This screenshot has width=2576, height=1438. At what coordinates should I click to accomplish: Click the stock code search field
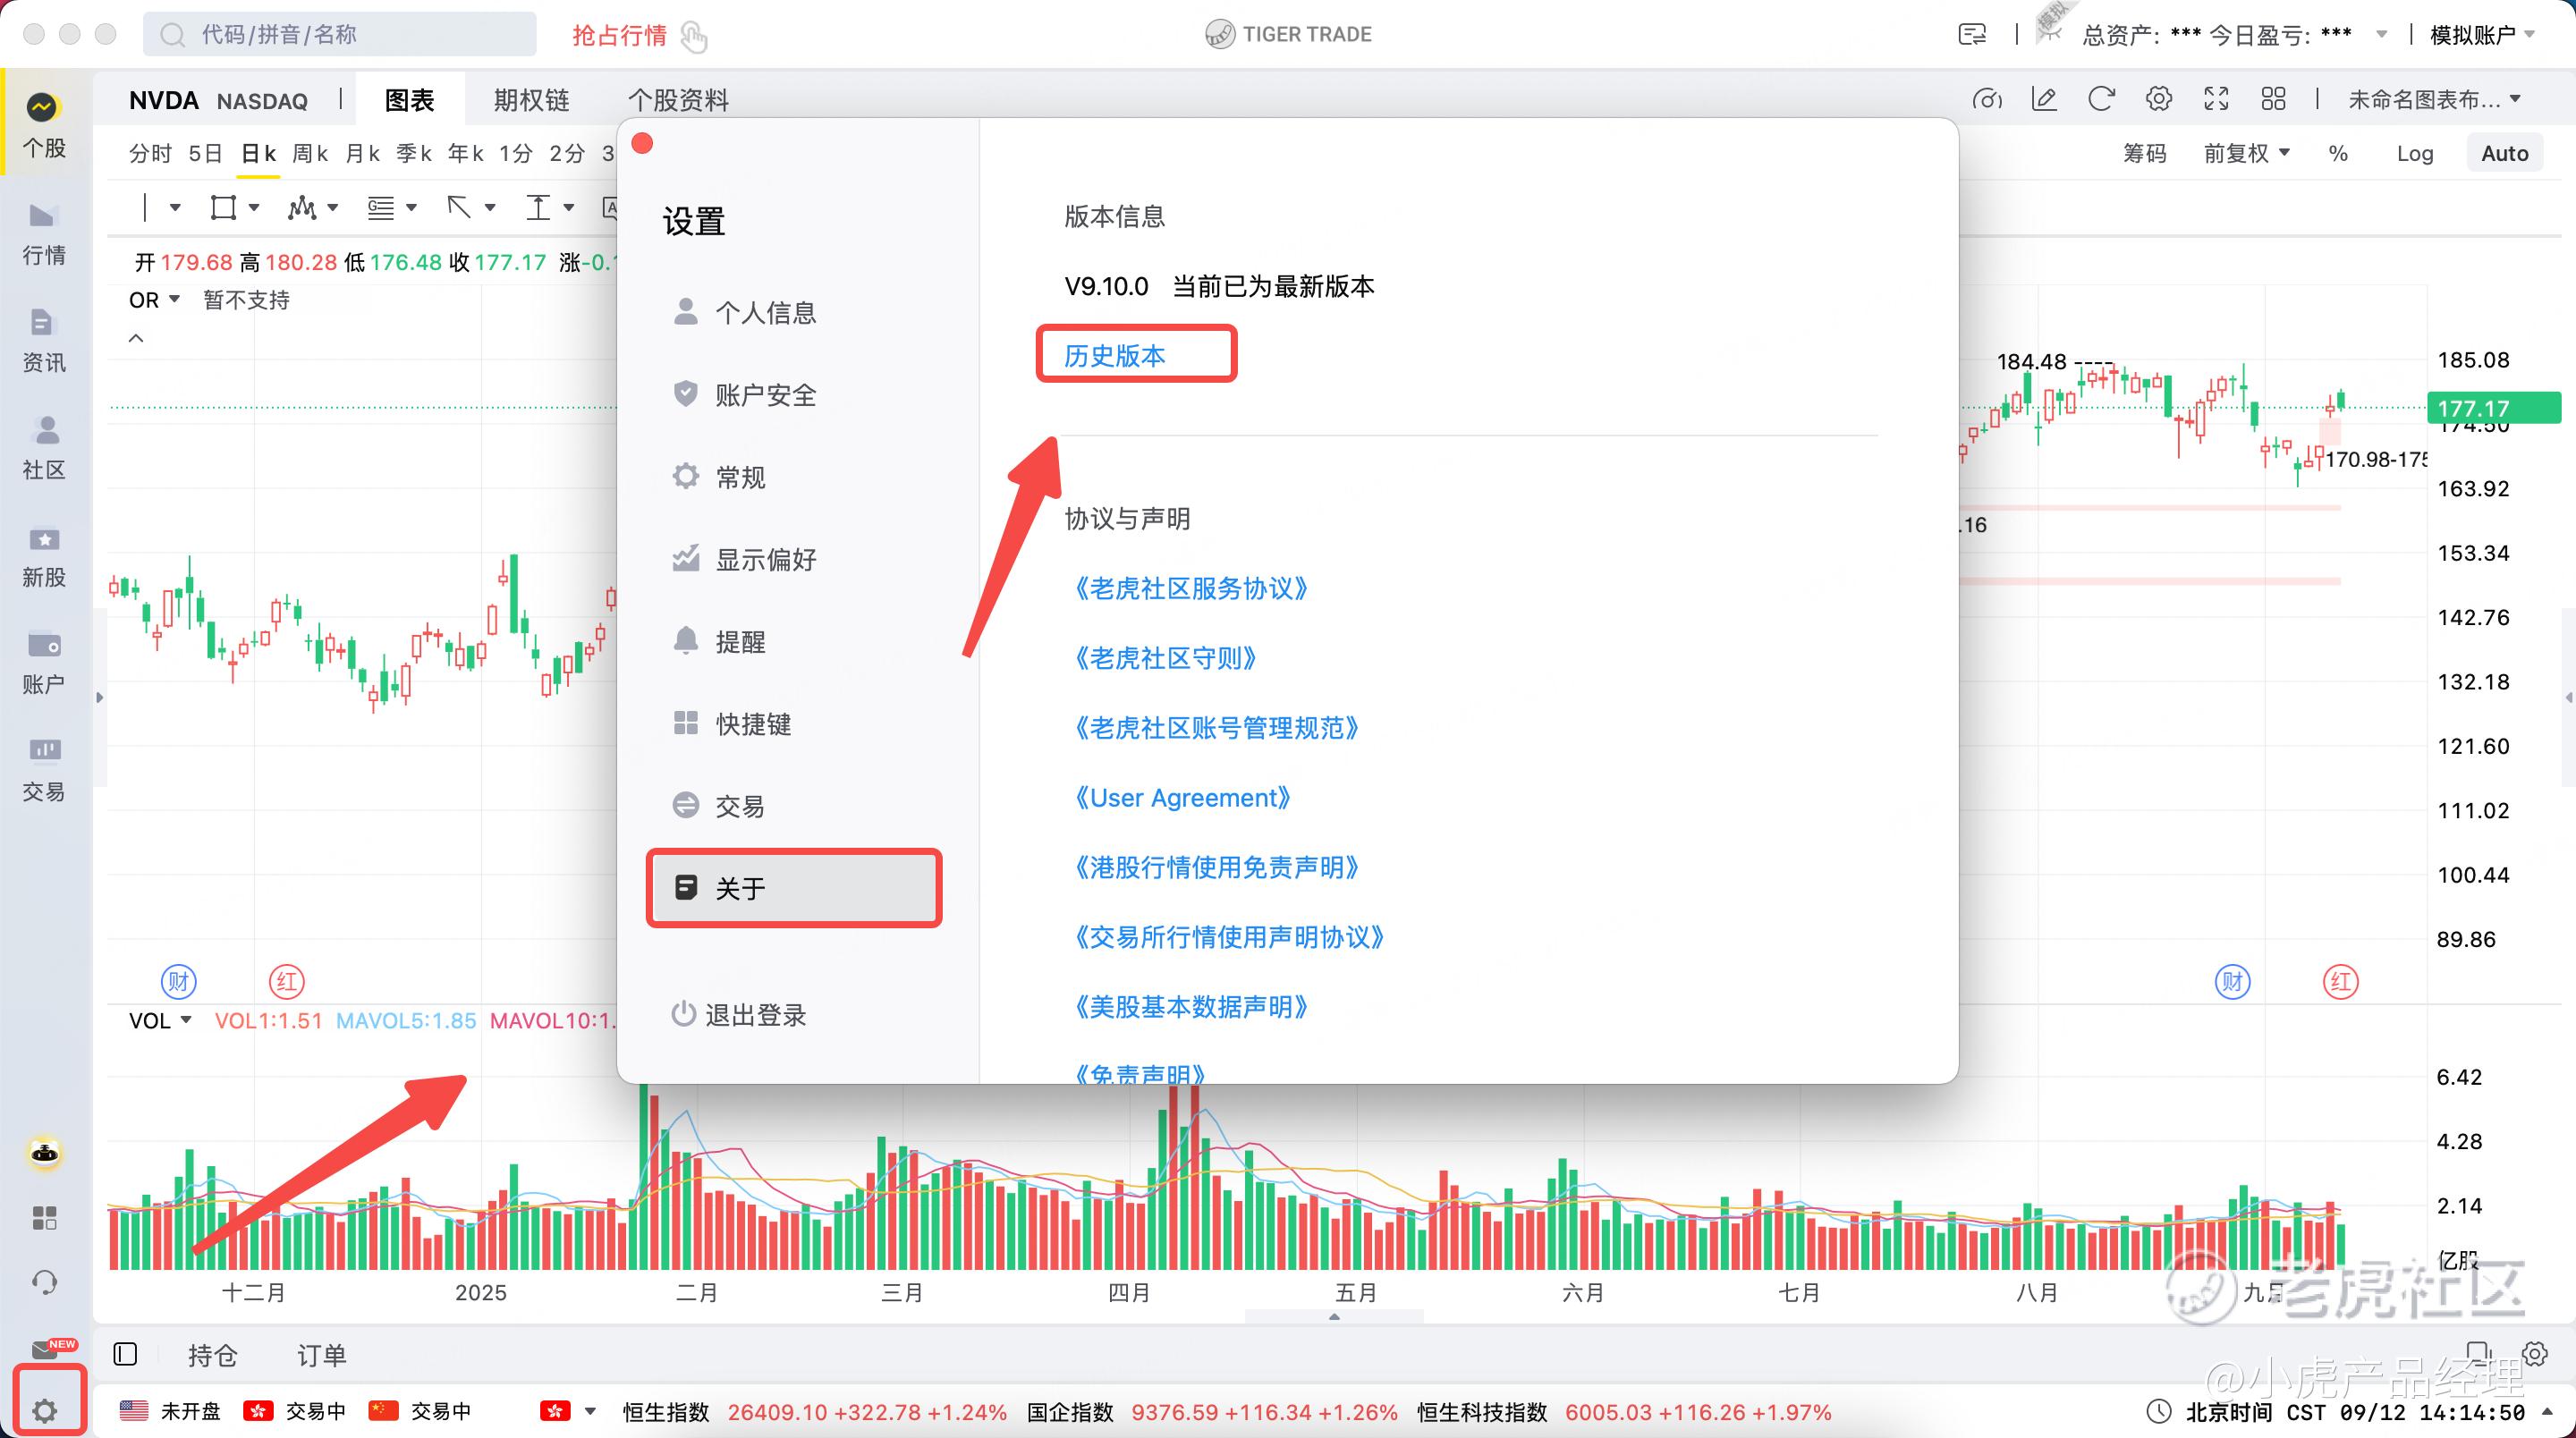tap(340, 35)
